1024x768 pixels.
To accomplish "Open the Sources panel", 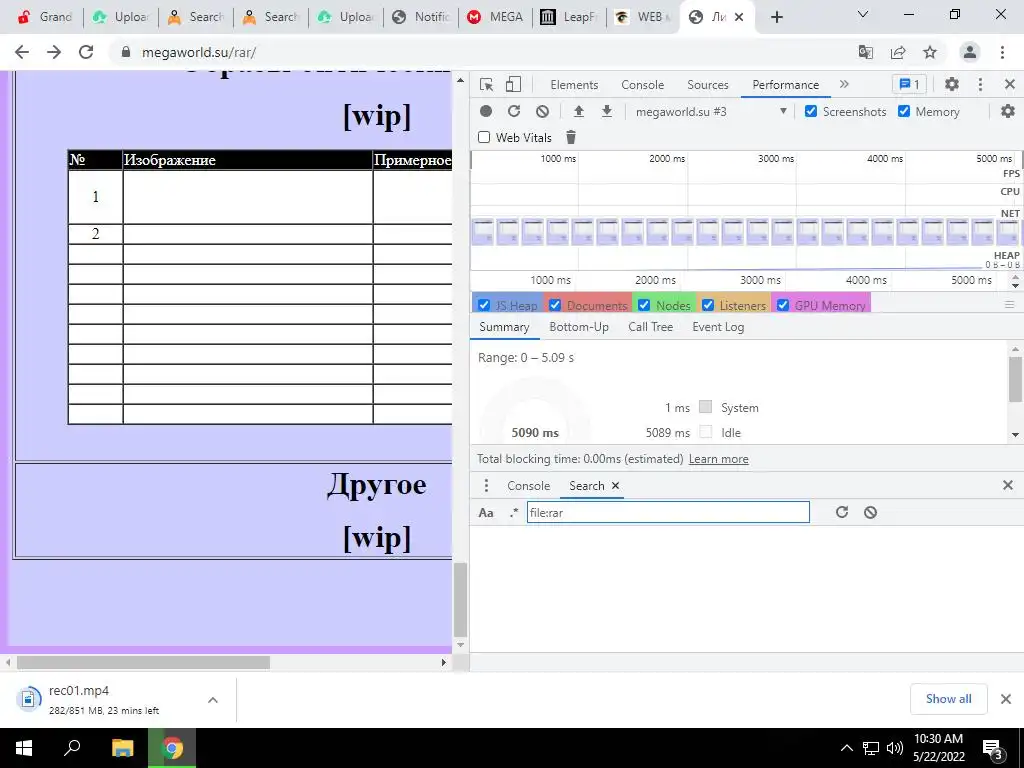I will 708,84.
